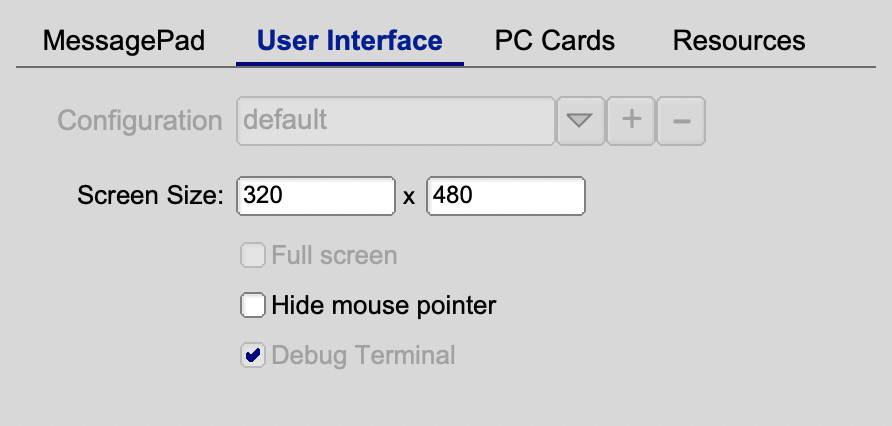Image resolution: width=892 pixels, height=426 pixels.
Task: Switch to the MessagePad tab
Action: pyautogui.click(x=124, y=41)
